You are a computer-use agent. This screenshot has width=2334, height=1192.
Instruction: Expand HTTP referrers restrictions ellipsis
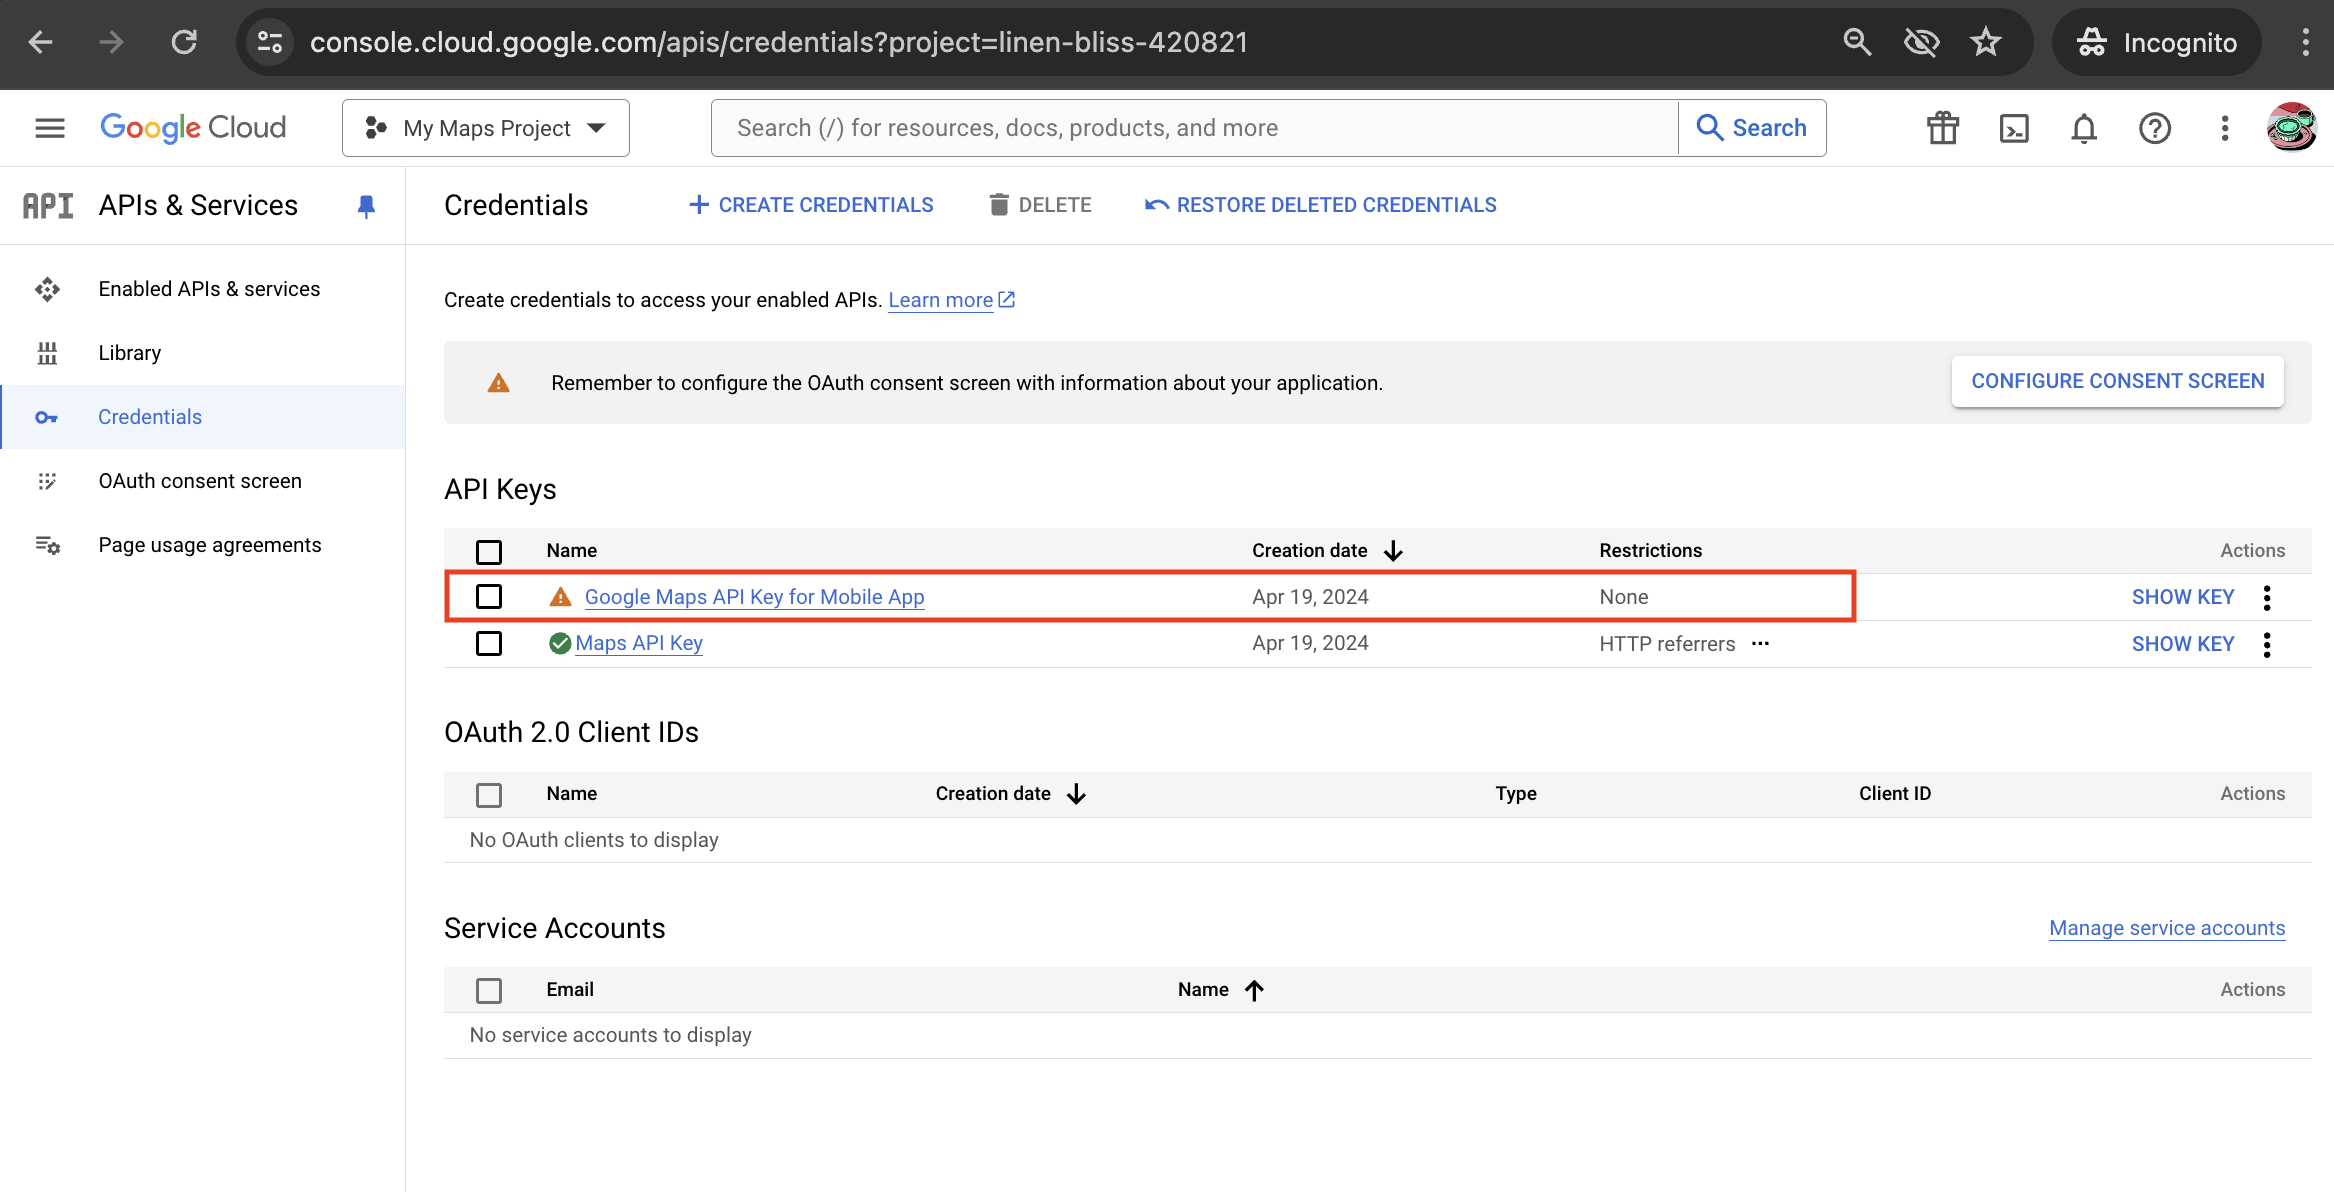click(x=1760, y=644)
